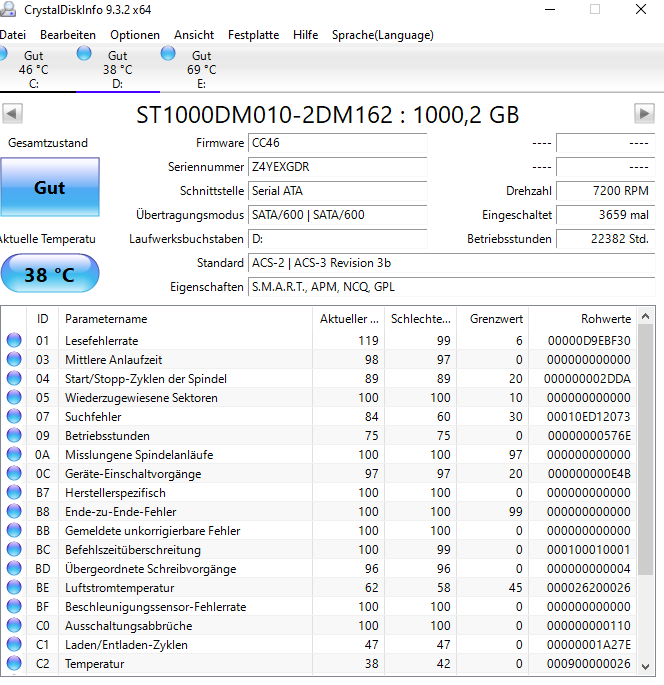Click the status orb for Mittlere Anlaufzeit row

point(14,359)
